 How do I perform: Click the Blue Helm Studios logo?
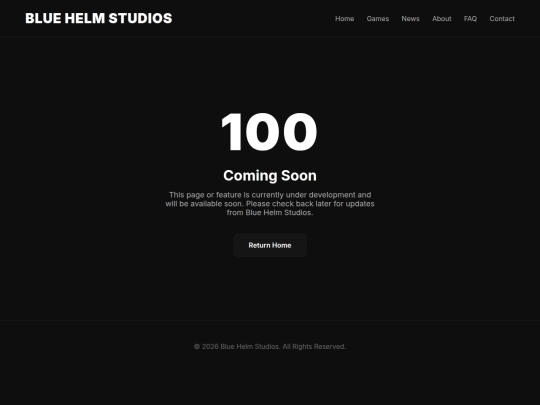click(x=98, y=18)
